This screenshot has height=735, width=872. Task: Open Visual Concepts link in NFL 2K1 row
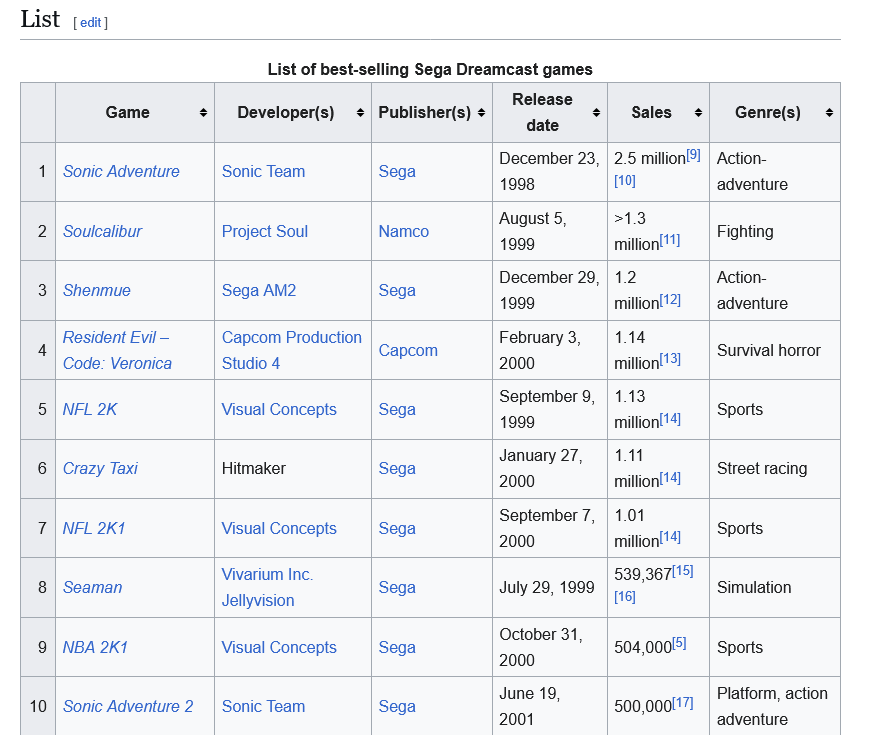click(x=279, y=528)
